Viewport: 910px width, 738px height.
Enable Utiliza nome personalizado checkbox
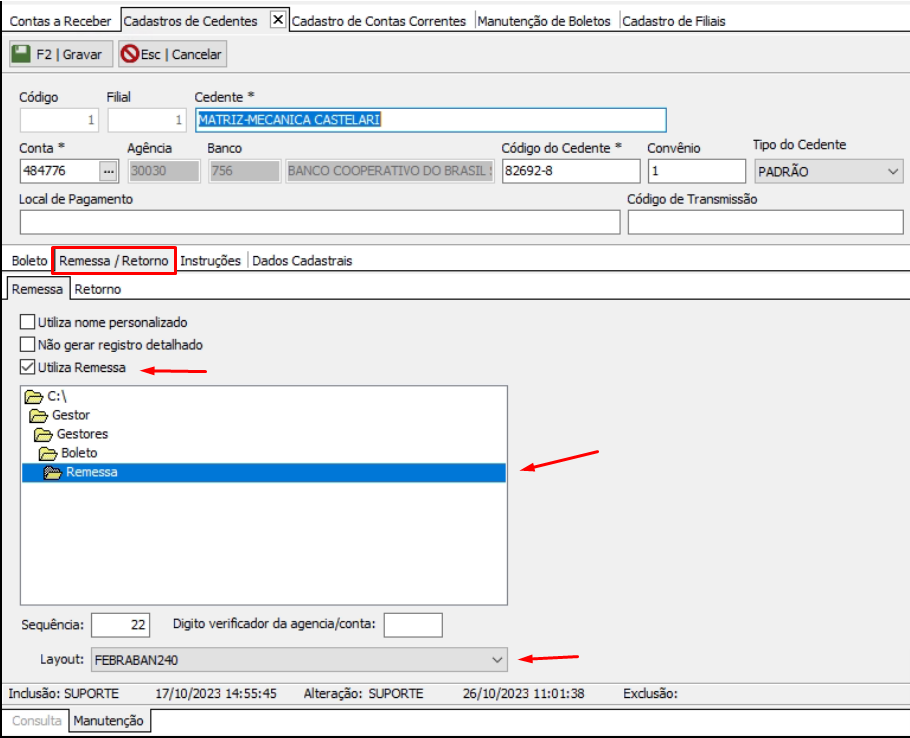coord(28,323)
